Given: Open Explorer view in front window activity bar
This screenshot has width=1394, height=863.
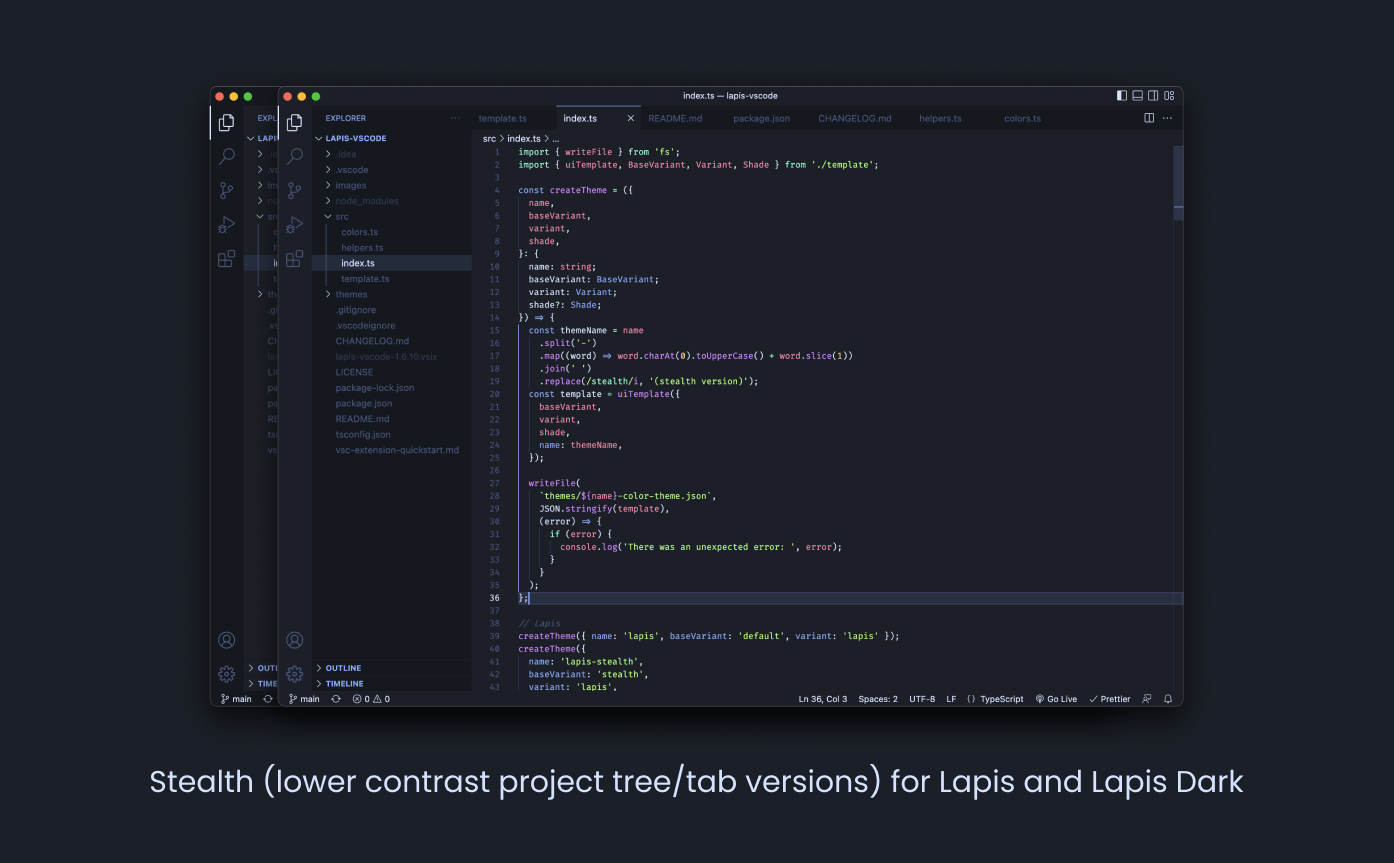Looking at the screenshot, I should point(294,123).
